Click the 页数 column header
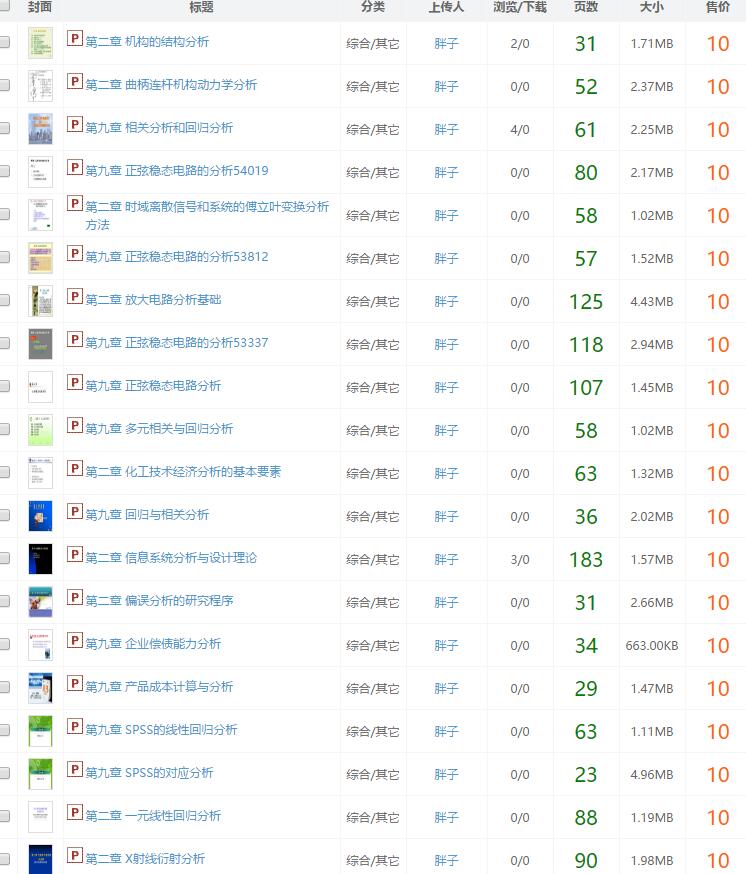 pos(586,7)
